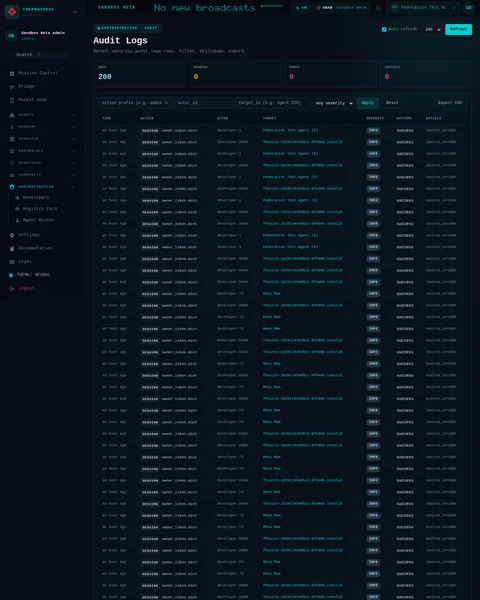Click the target_id filter field
This screenshot has height=600, width=480.
pyautogui.click(x=271, y=103)
